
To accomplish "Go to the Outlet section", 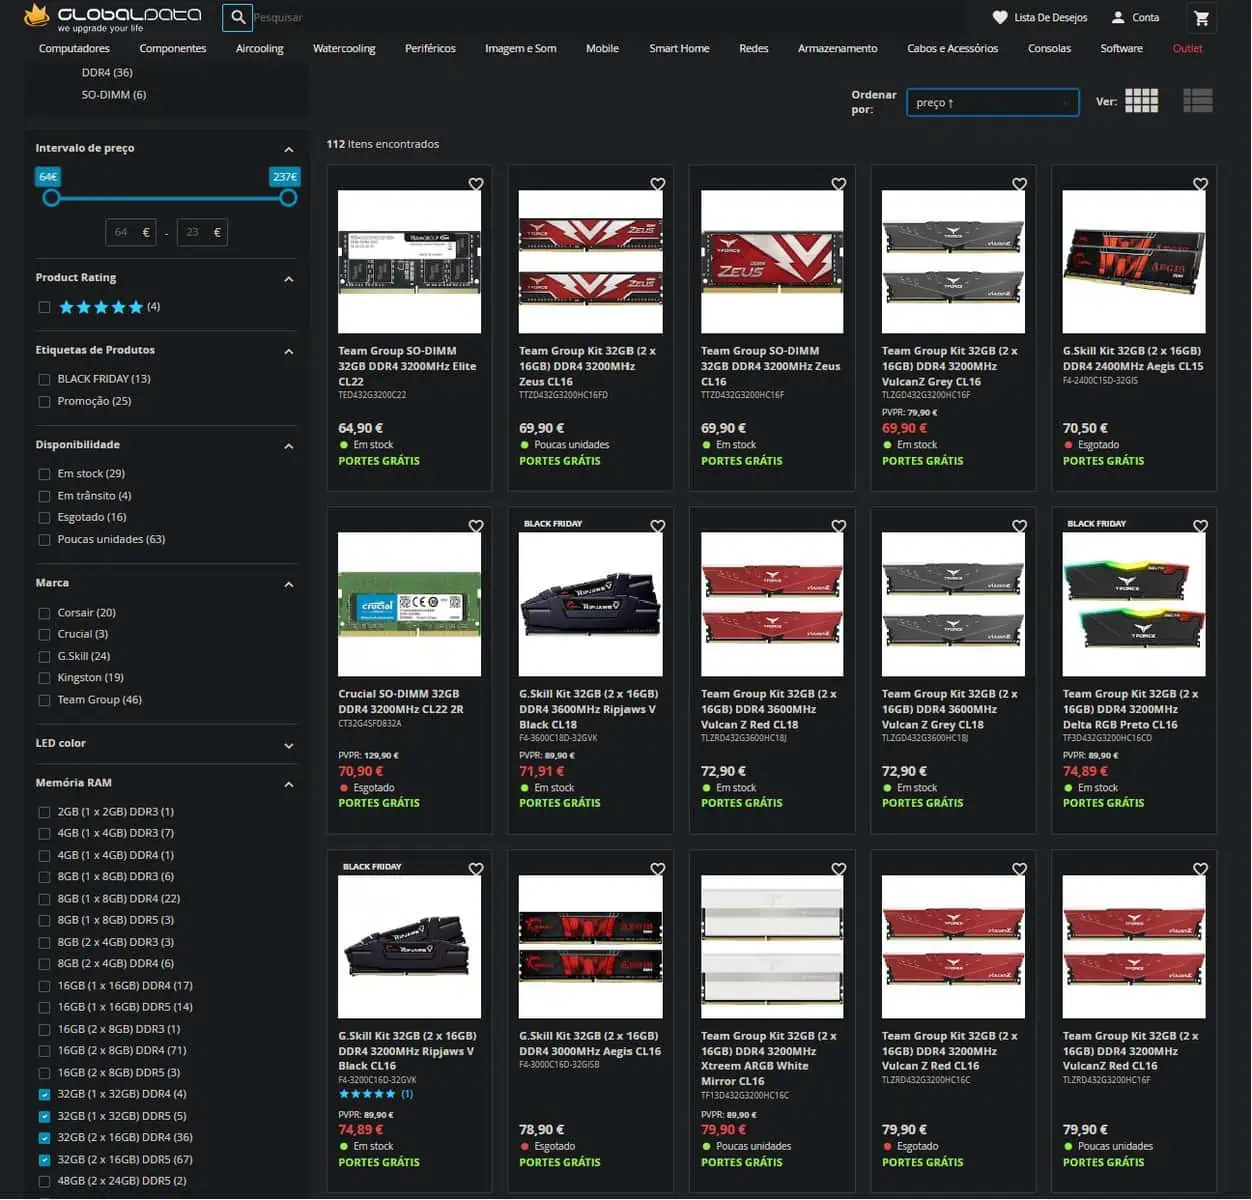I will [x=1188, y=48].
